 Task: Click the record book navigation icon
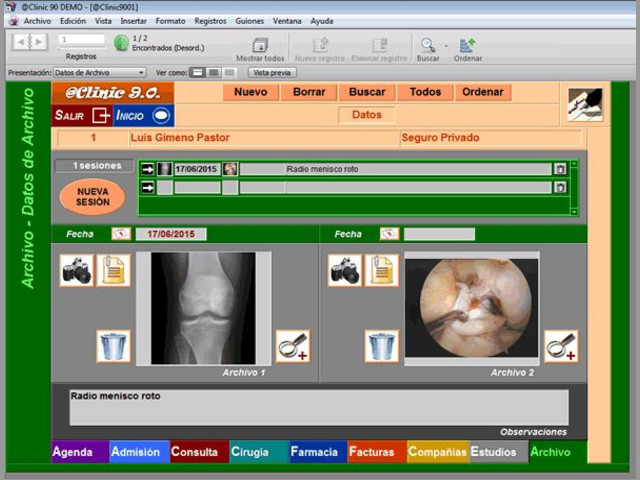(30, 42)
